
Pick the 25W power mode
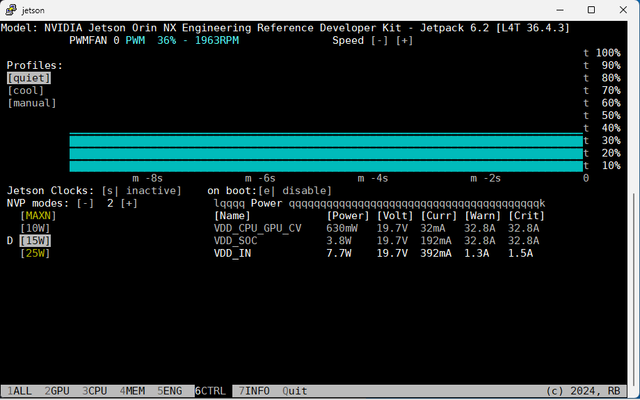click(36, 253)
